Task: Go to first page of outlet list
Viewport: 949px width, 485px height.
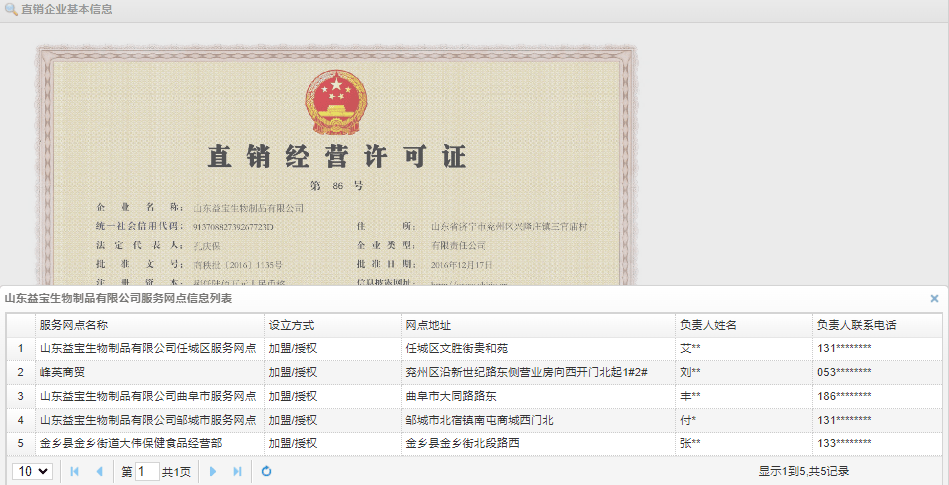Action: tap(75, 471)
